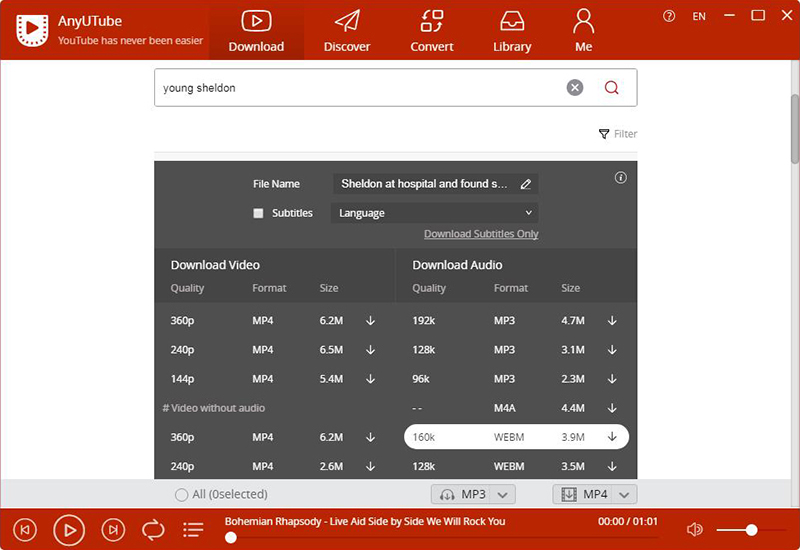Maximize the AnyUTube window
Viewport: 800px width, 550px height.
pyautogui.click(x=758, y=16)
